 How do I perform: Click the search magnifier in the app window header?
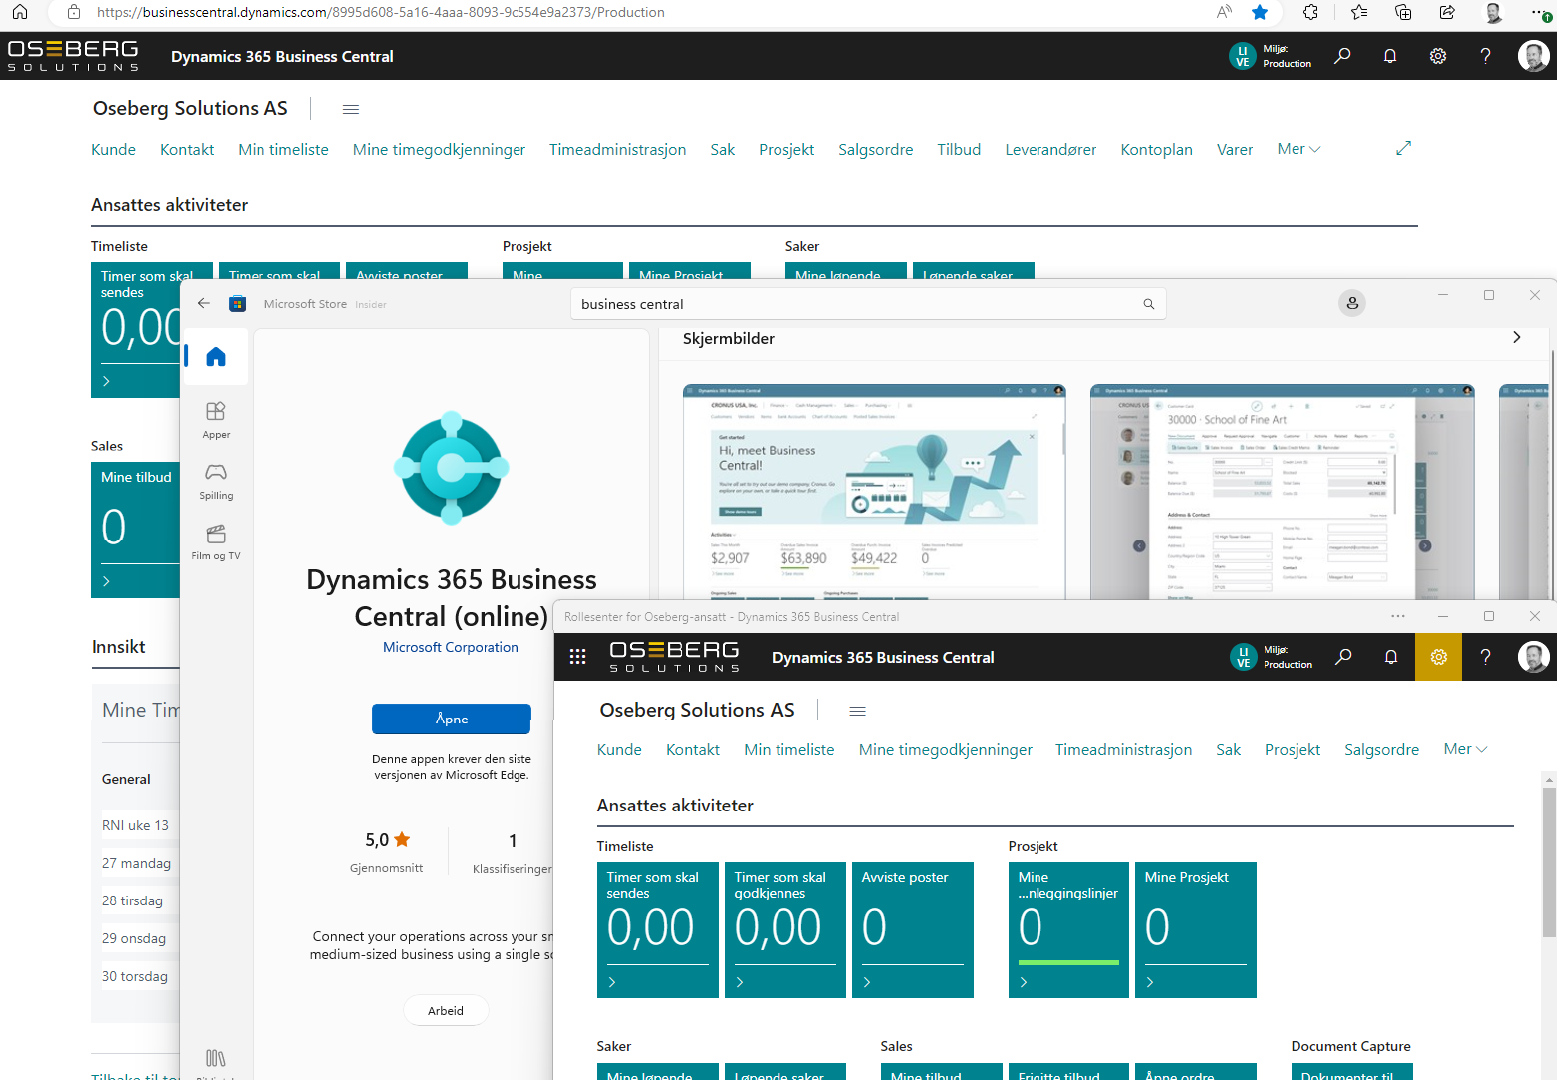pyautogui.click(x=1343, y=657)
